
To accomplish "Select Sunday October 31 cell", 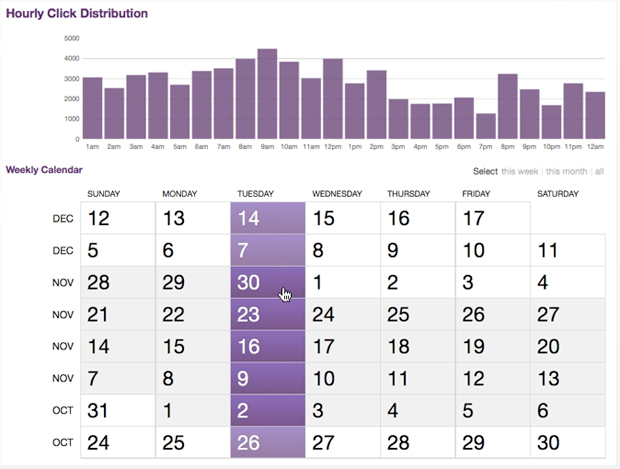I will tap(117, 410).
